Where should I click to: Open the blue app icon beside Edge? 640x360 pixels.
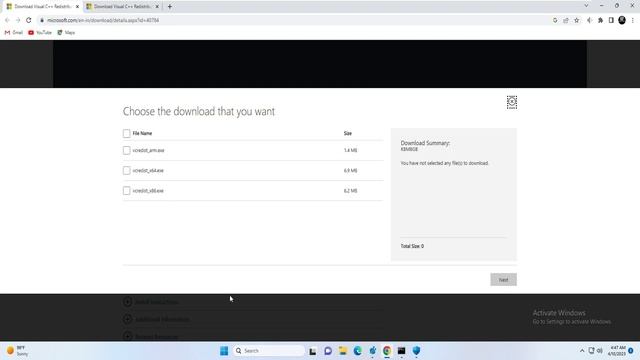[x=372, y=351]
